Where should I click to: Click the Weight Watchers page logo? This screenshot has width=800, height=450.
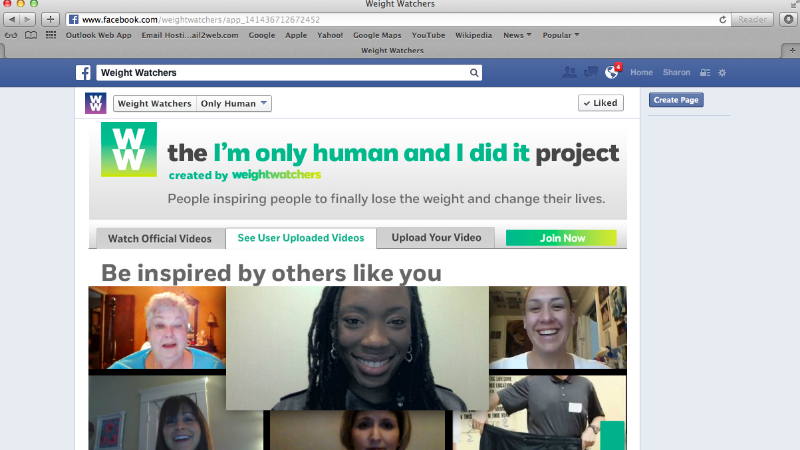tap(95, 103)
